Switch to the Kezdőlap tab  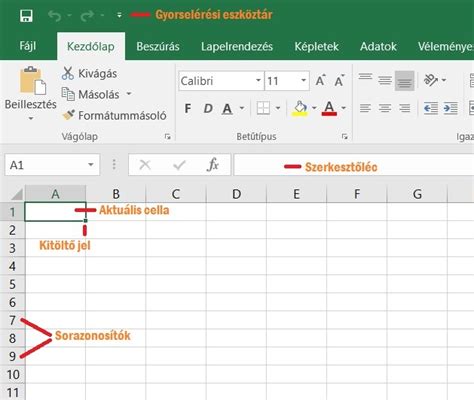click(x=91, y=46)
